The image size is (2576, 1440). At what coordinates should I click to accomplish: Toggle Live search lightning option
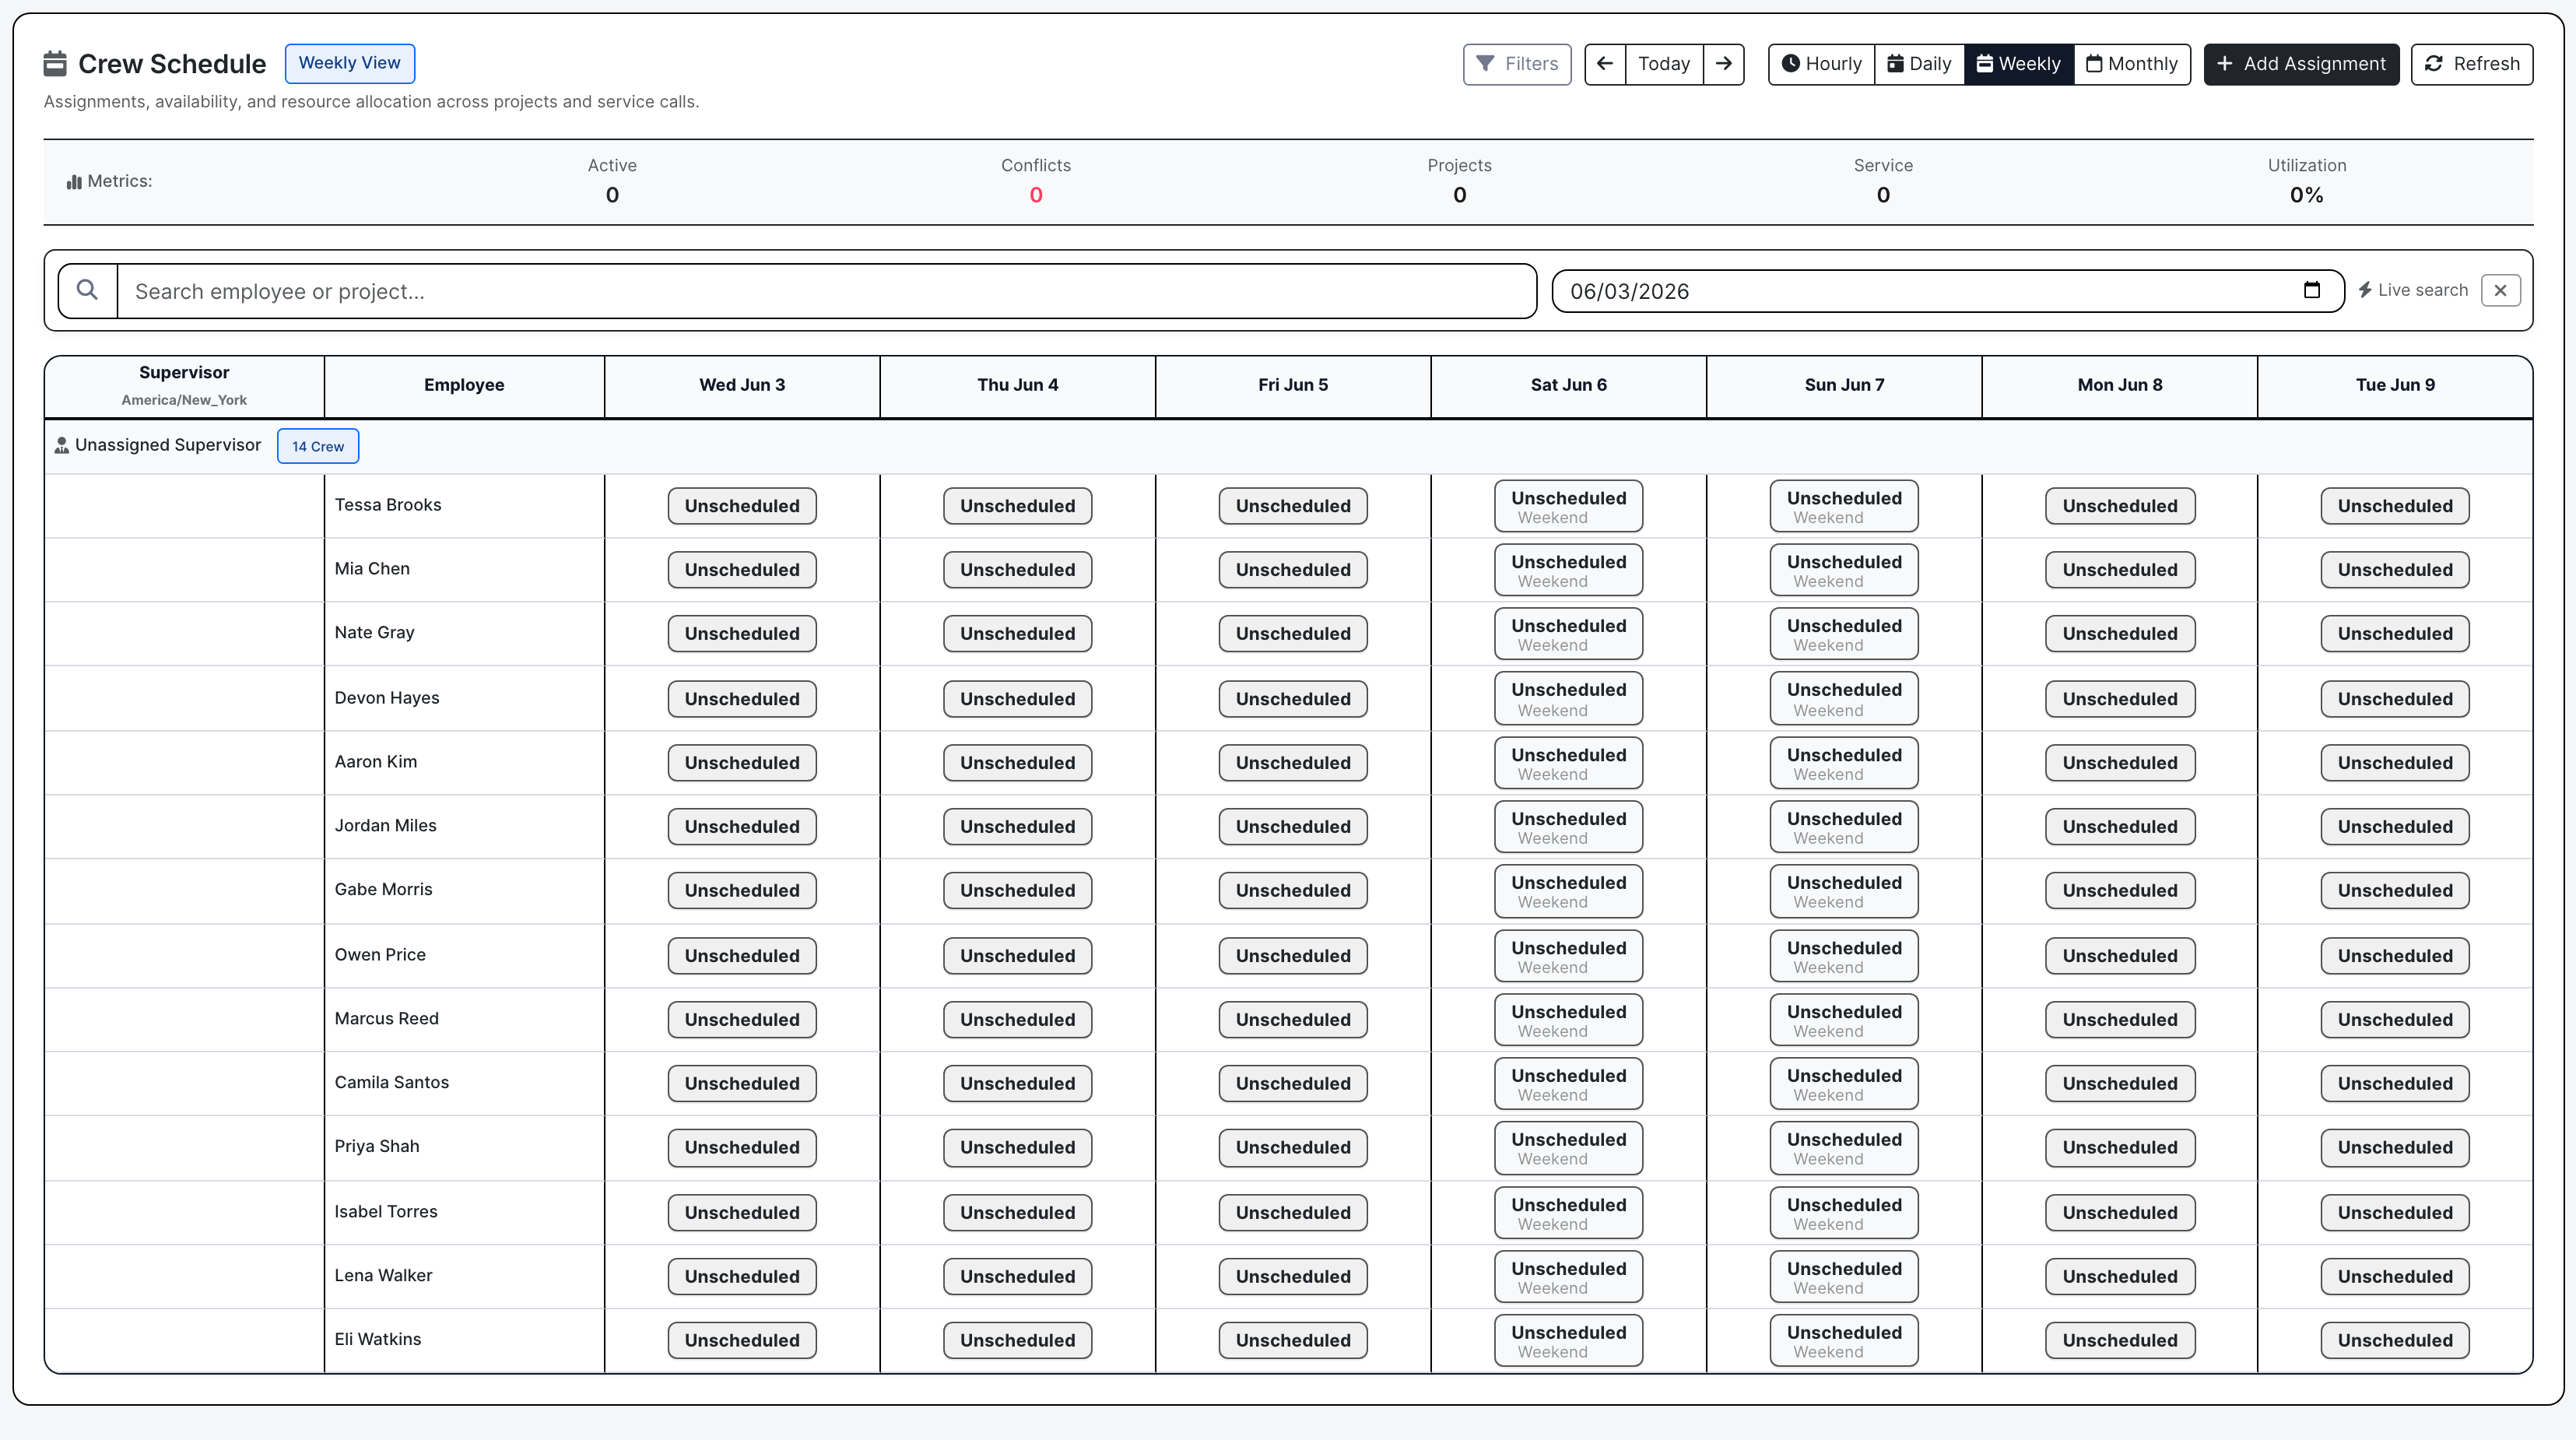click(x=2412, y=290)
